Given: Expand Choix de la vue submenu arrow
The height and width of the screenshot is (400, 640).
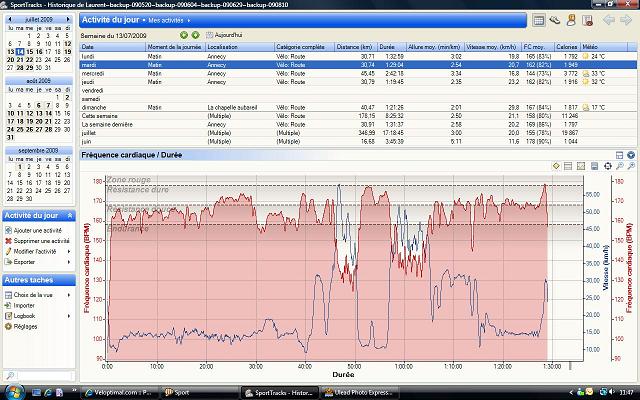Looking at the screenshot, I should point(69,295).
